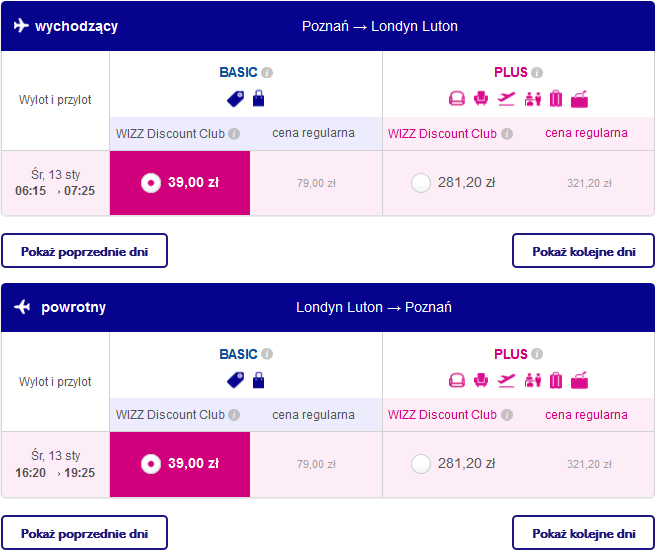Click the return PLUS checked suitcase icon
This screenshot has height=552, width=655.
tap(555, 380)
